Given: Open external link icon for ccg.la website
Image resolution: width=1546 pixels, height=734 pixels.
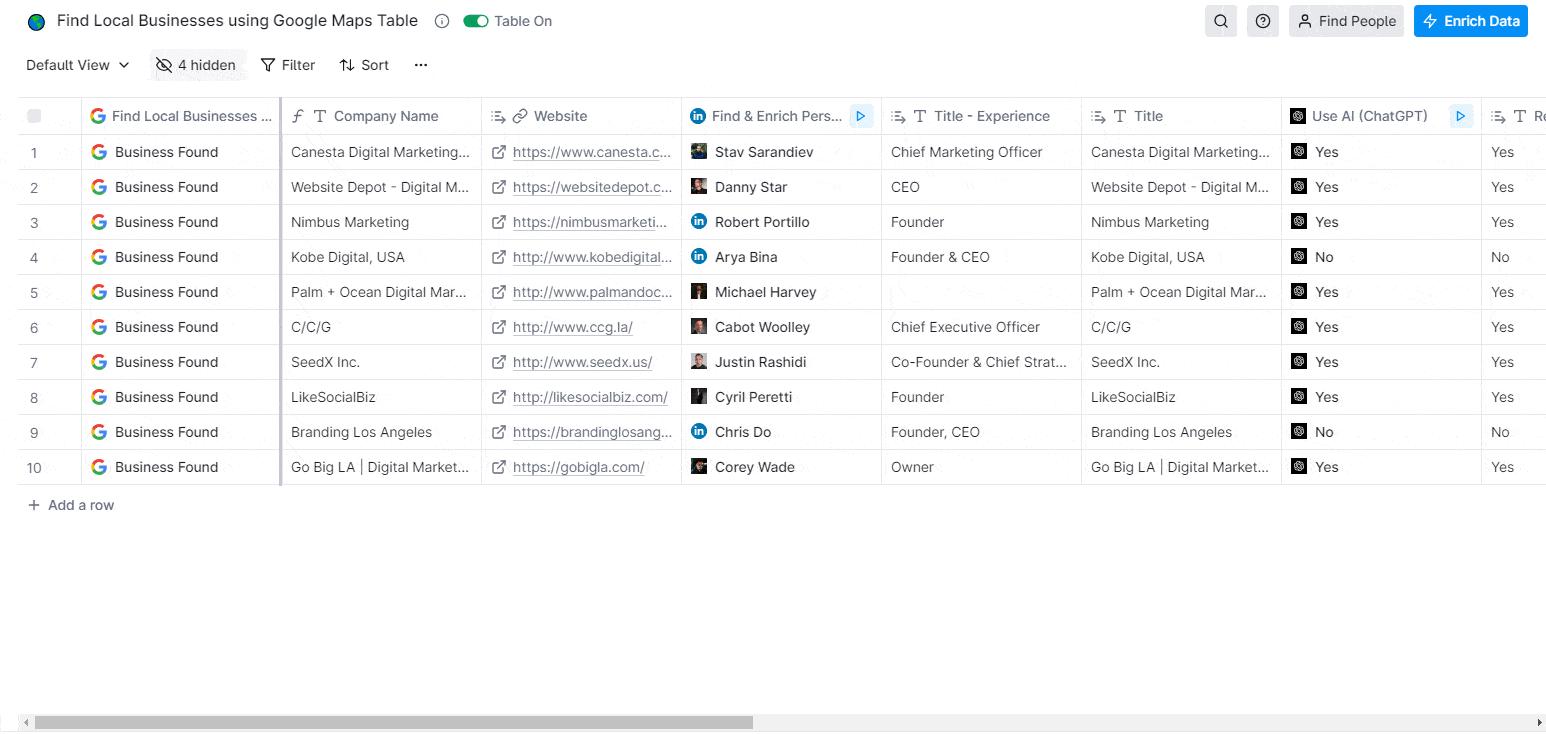Looking at the screenshot, I should [498, 327].
